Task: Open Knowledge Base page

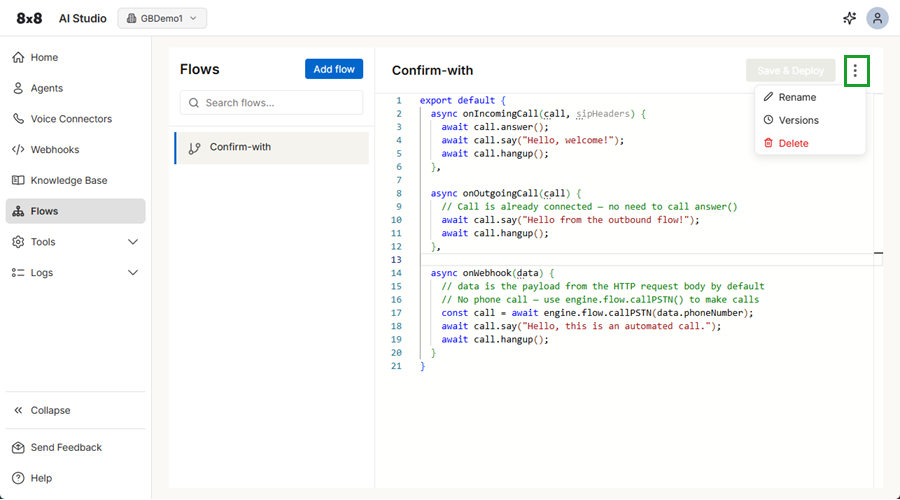Action: [x=75, y=180]
